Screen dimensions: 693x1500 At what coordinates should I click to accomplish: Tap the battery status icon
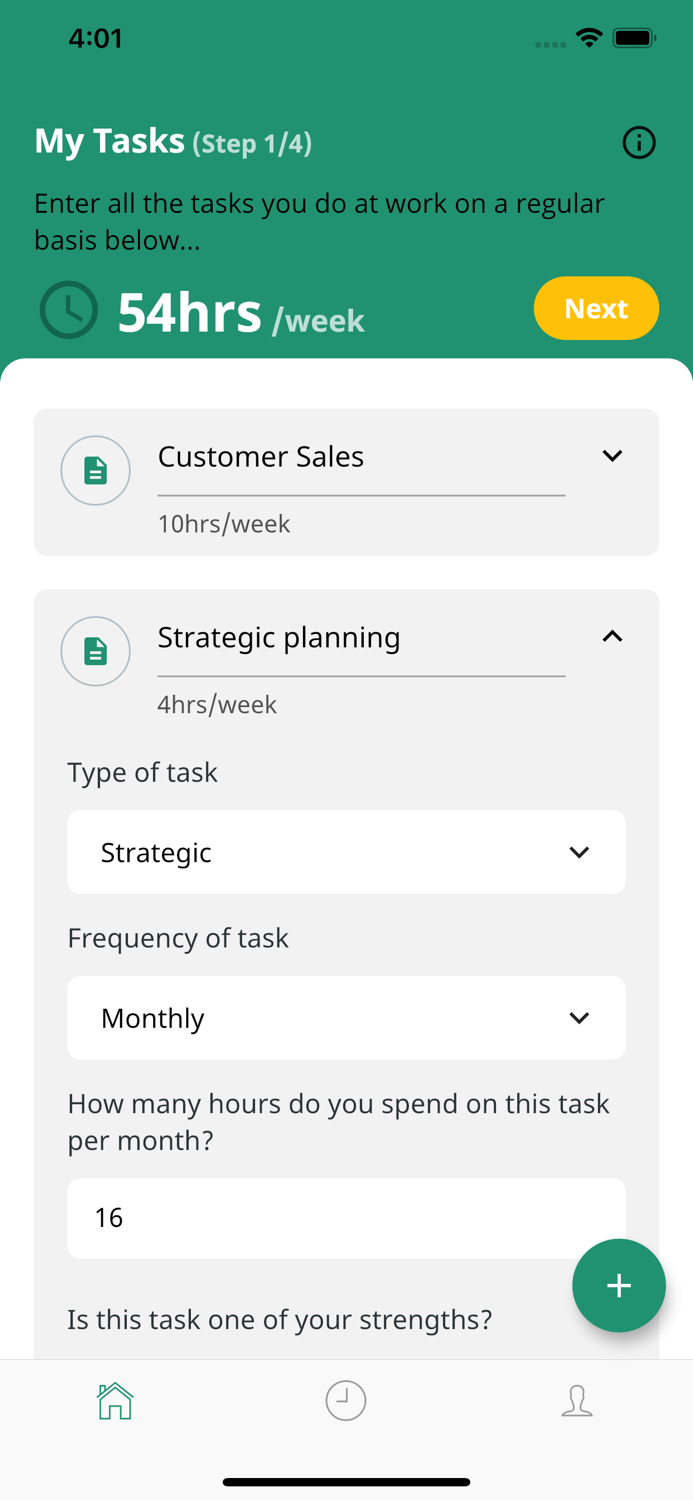pos(634,38)
